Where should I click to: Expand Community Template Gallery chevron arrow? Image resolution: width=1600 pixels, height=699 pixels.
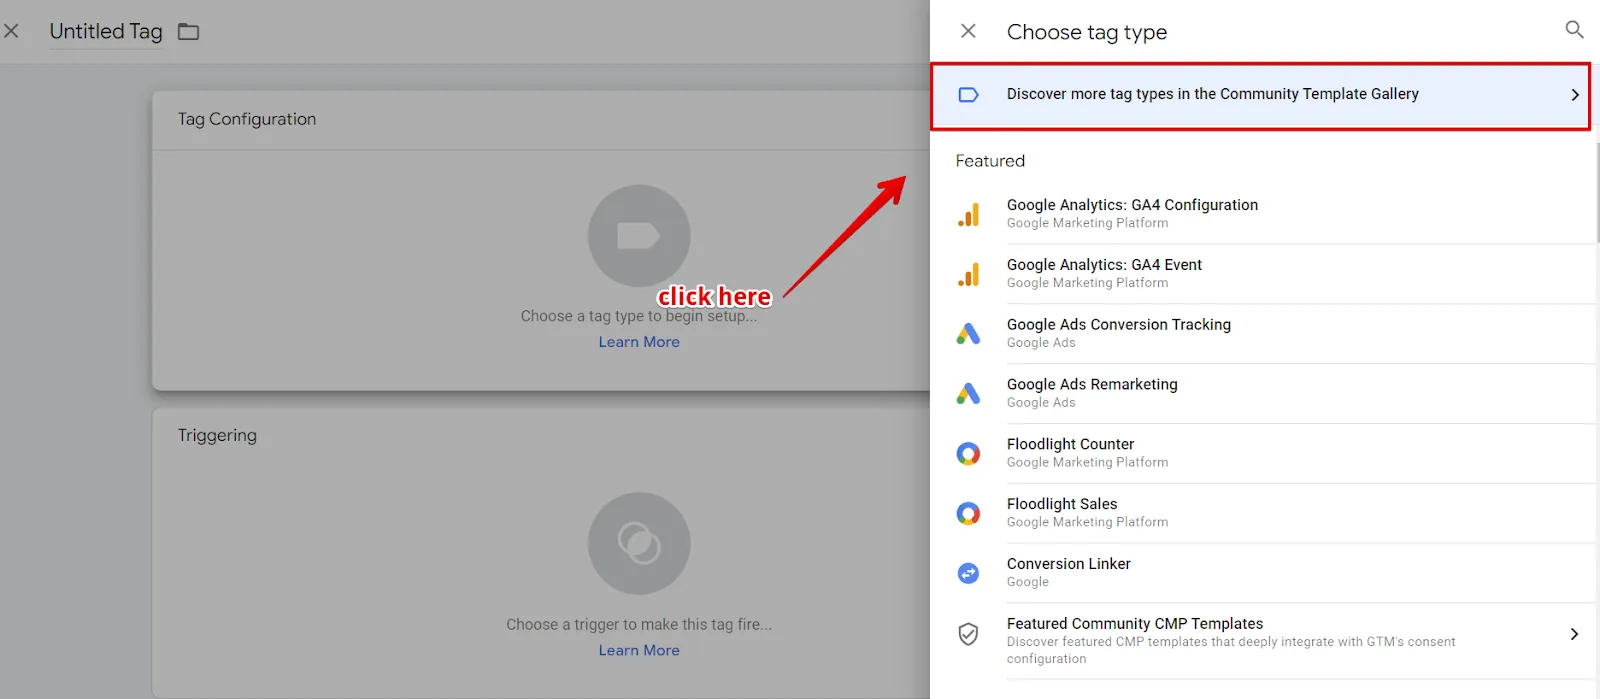click(x=1575, y=95)
